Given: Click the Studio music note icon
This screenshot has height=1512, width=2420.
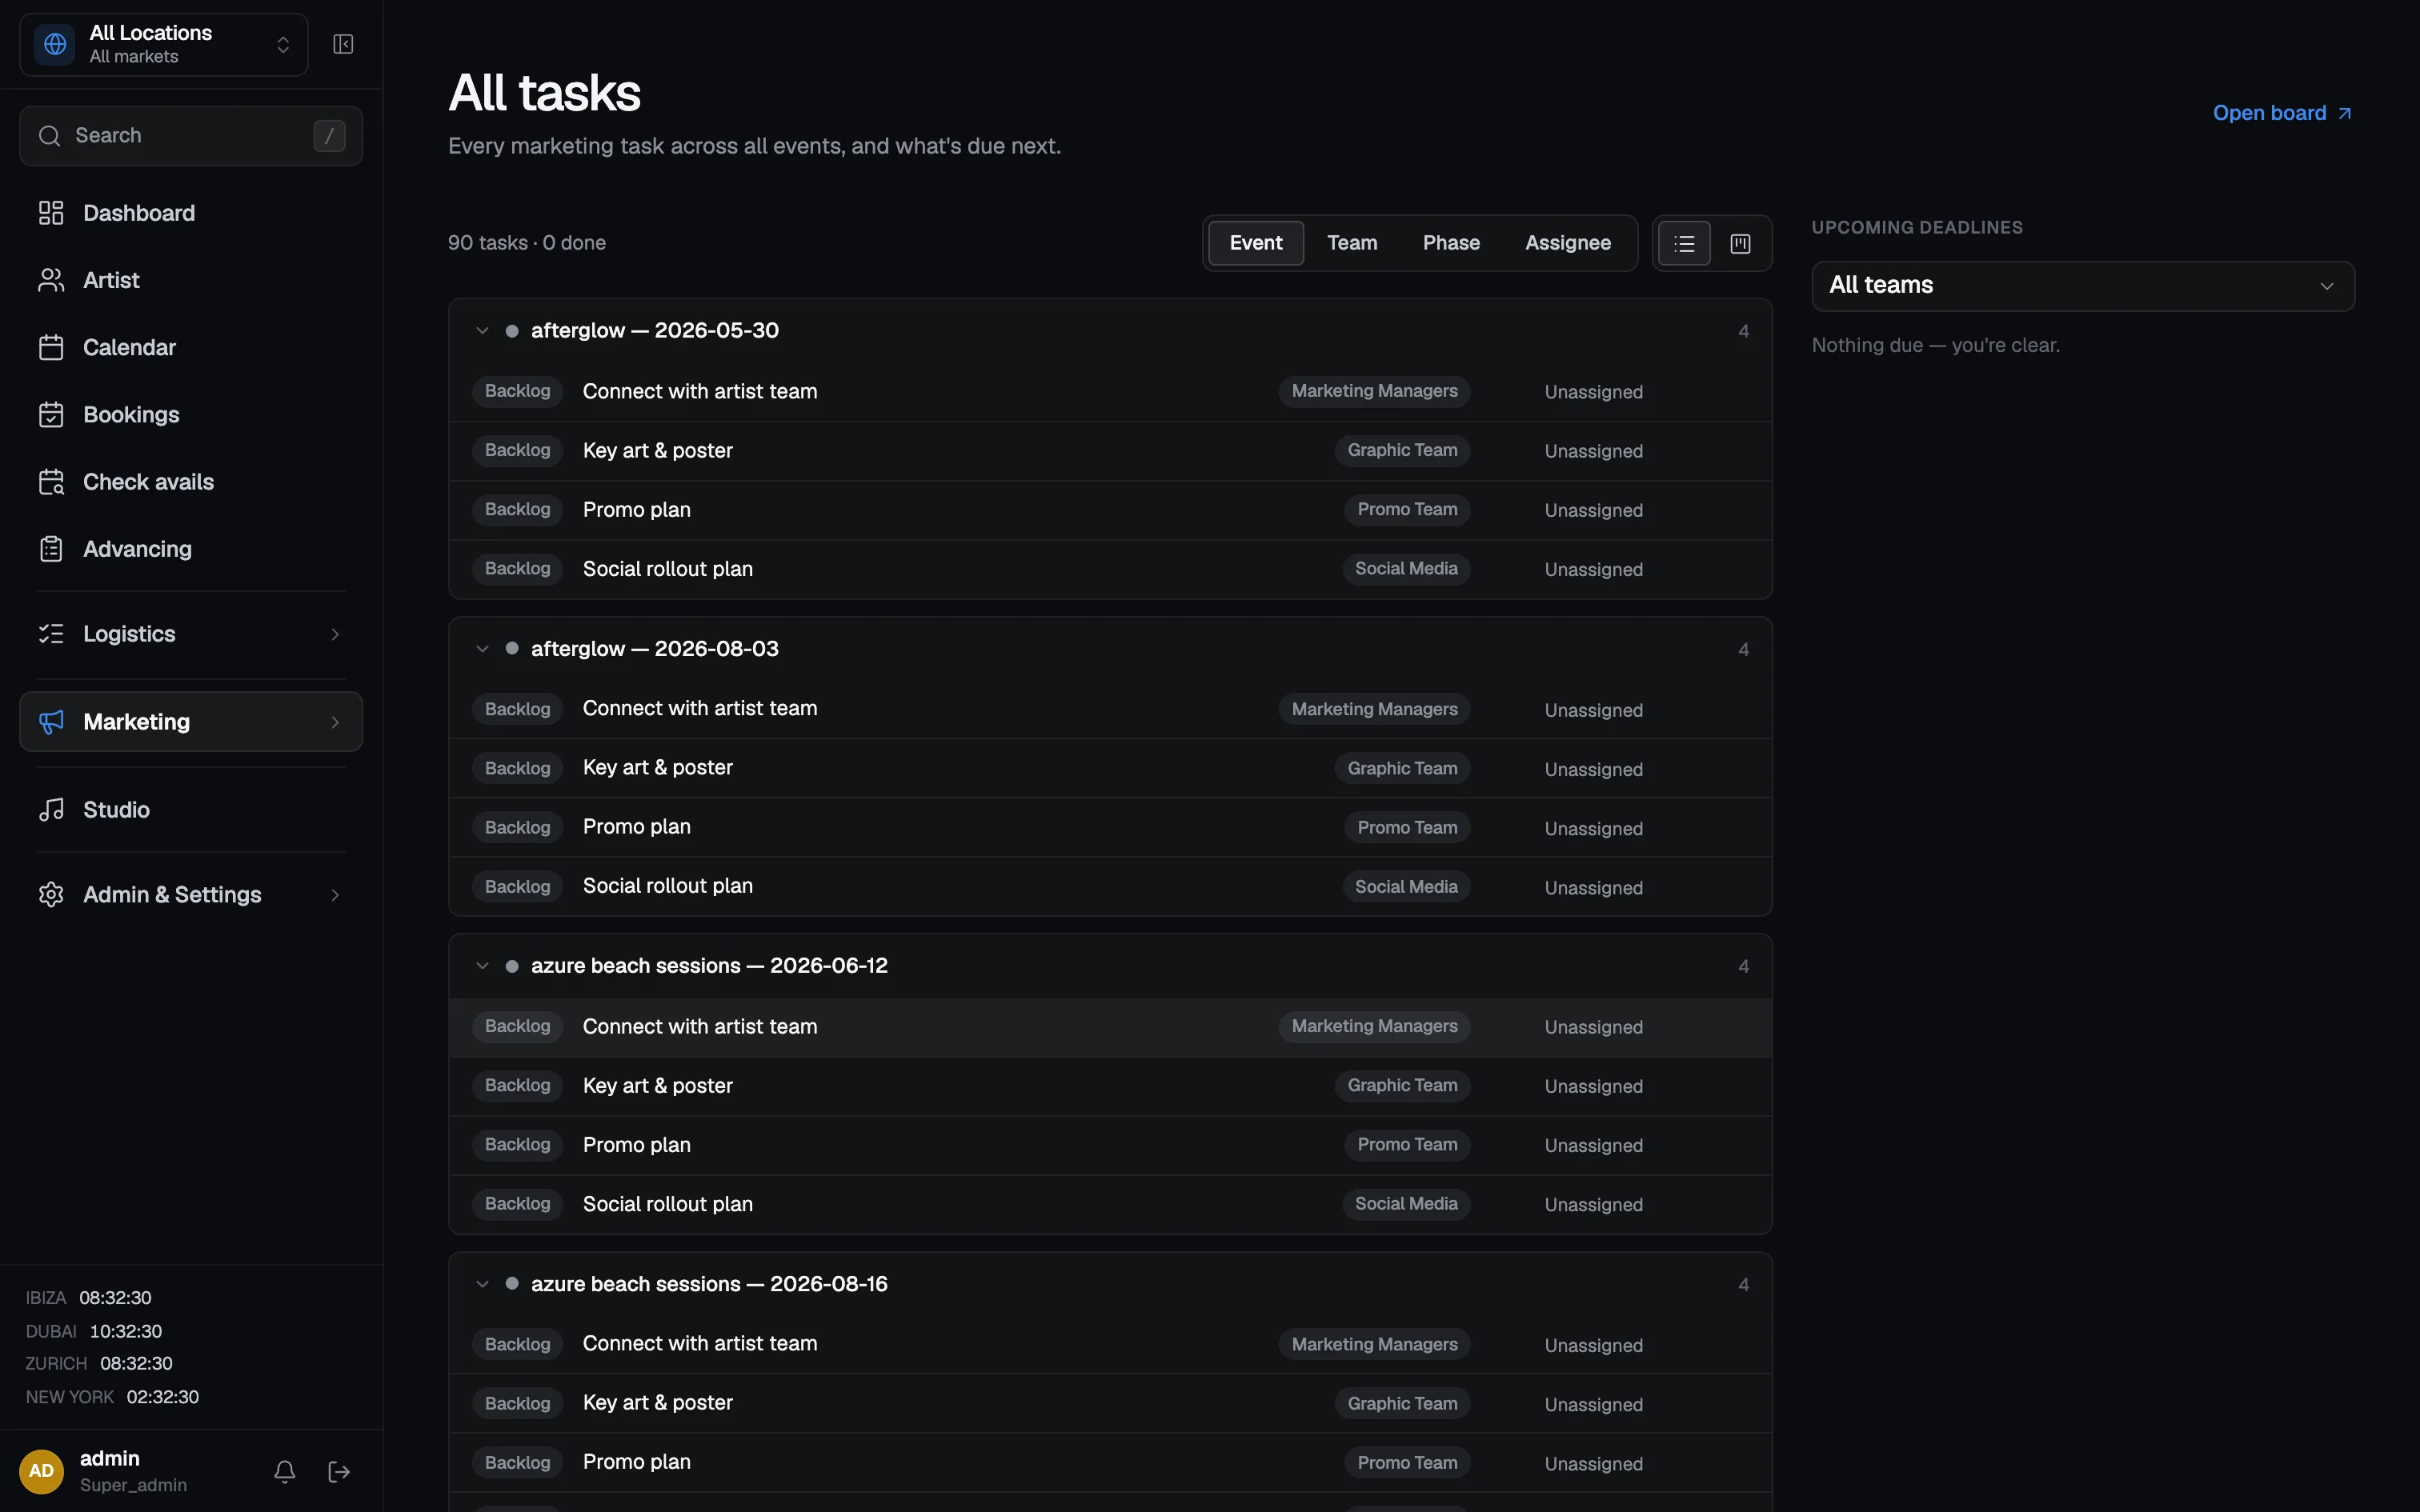Looking at the screenshot, I should coord(51,810).
